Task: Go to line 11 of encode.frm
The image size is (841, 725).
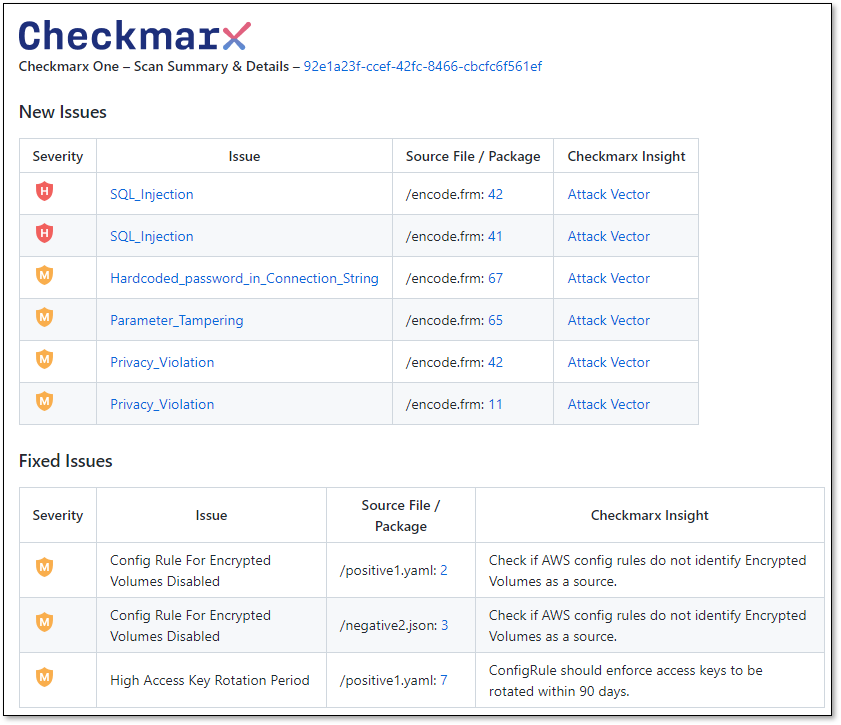Action: click(x=496, y=404)
